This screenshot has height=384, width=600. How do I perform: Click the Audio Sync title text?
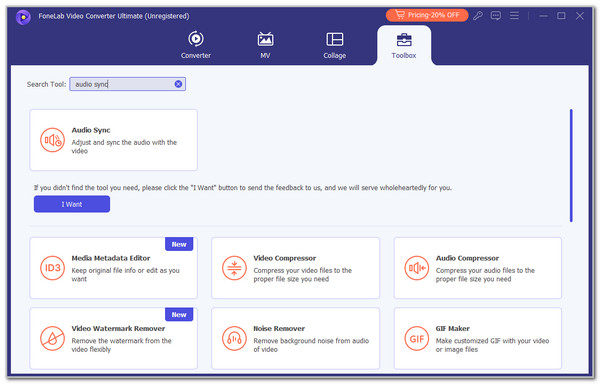[x=91, y=130]
